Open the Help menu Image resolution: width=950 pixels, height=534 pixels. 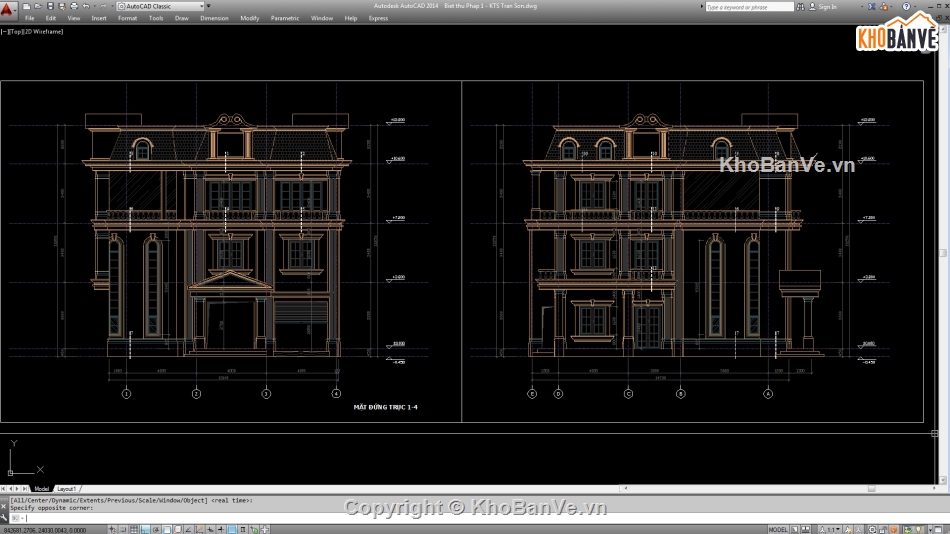tap(351, 18)
